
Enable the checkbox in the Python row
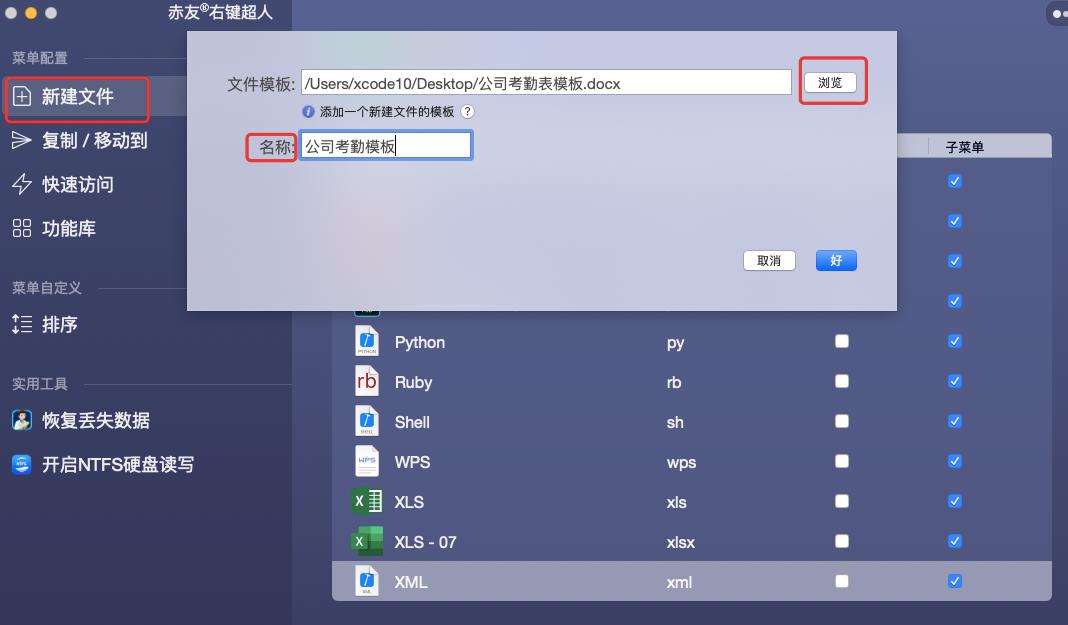click(x=841, y=341)
